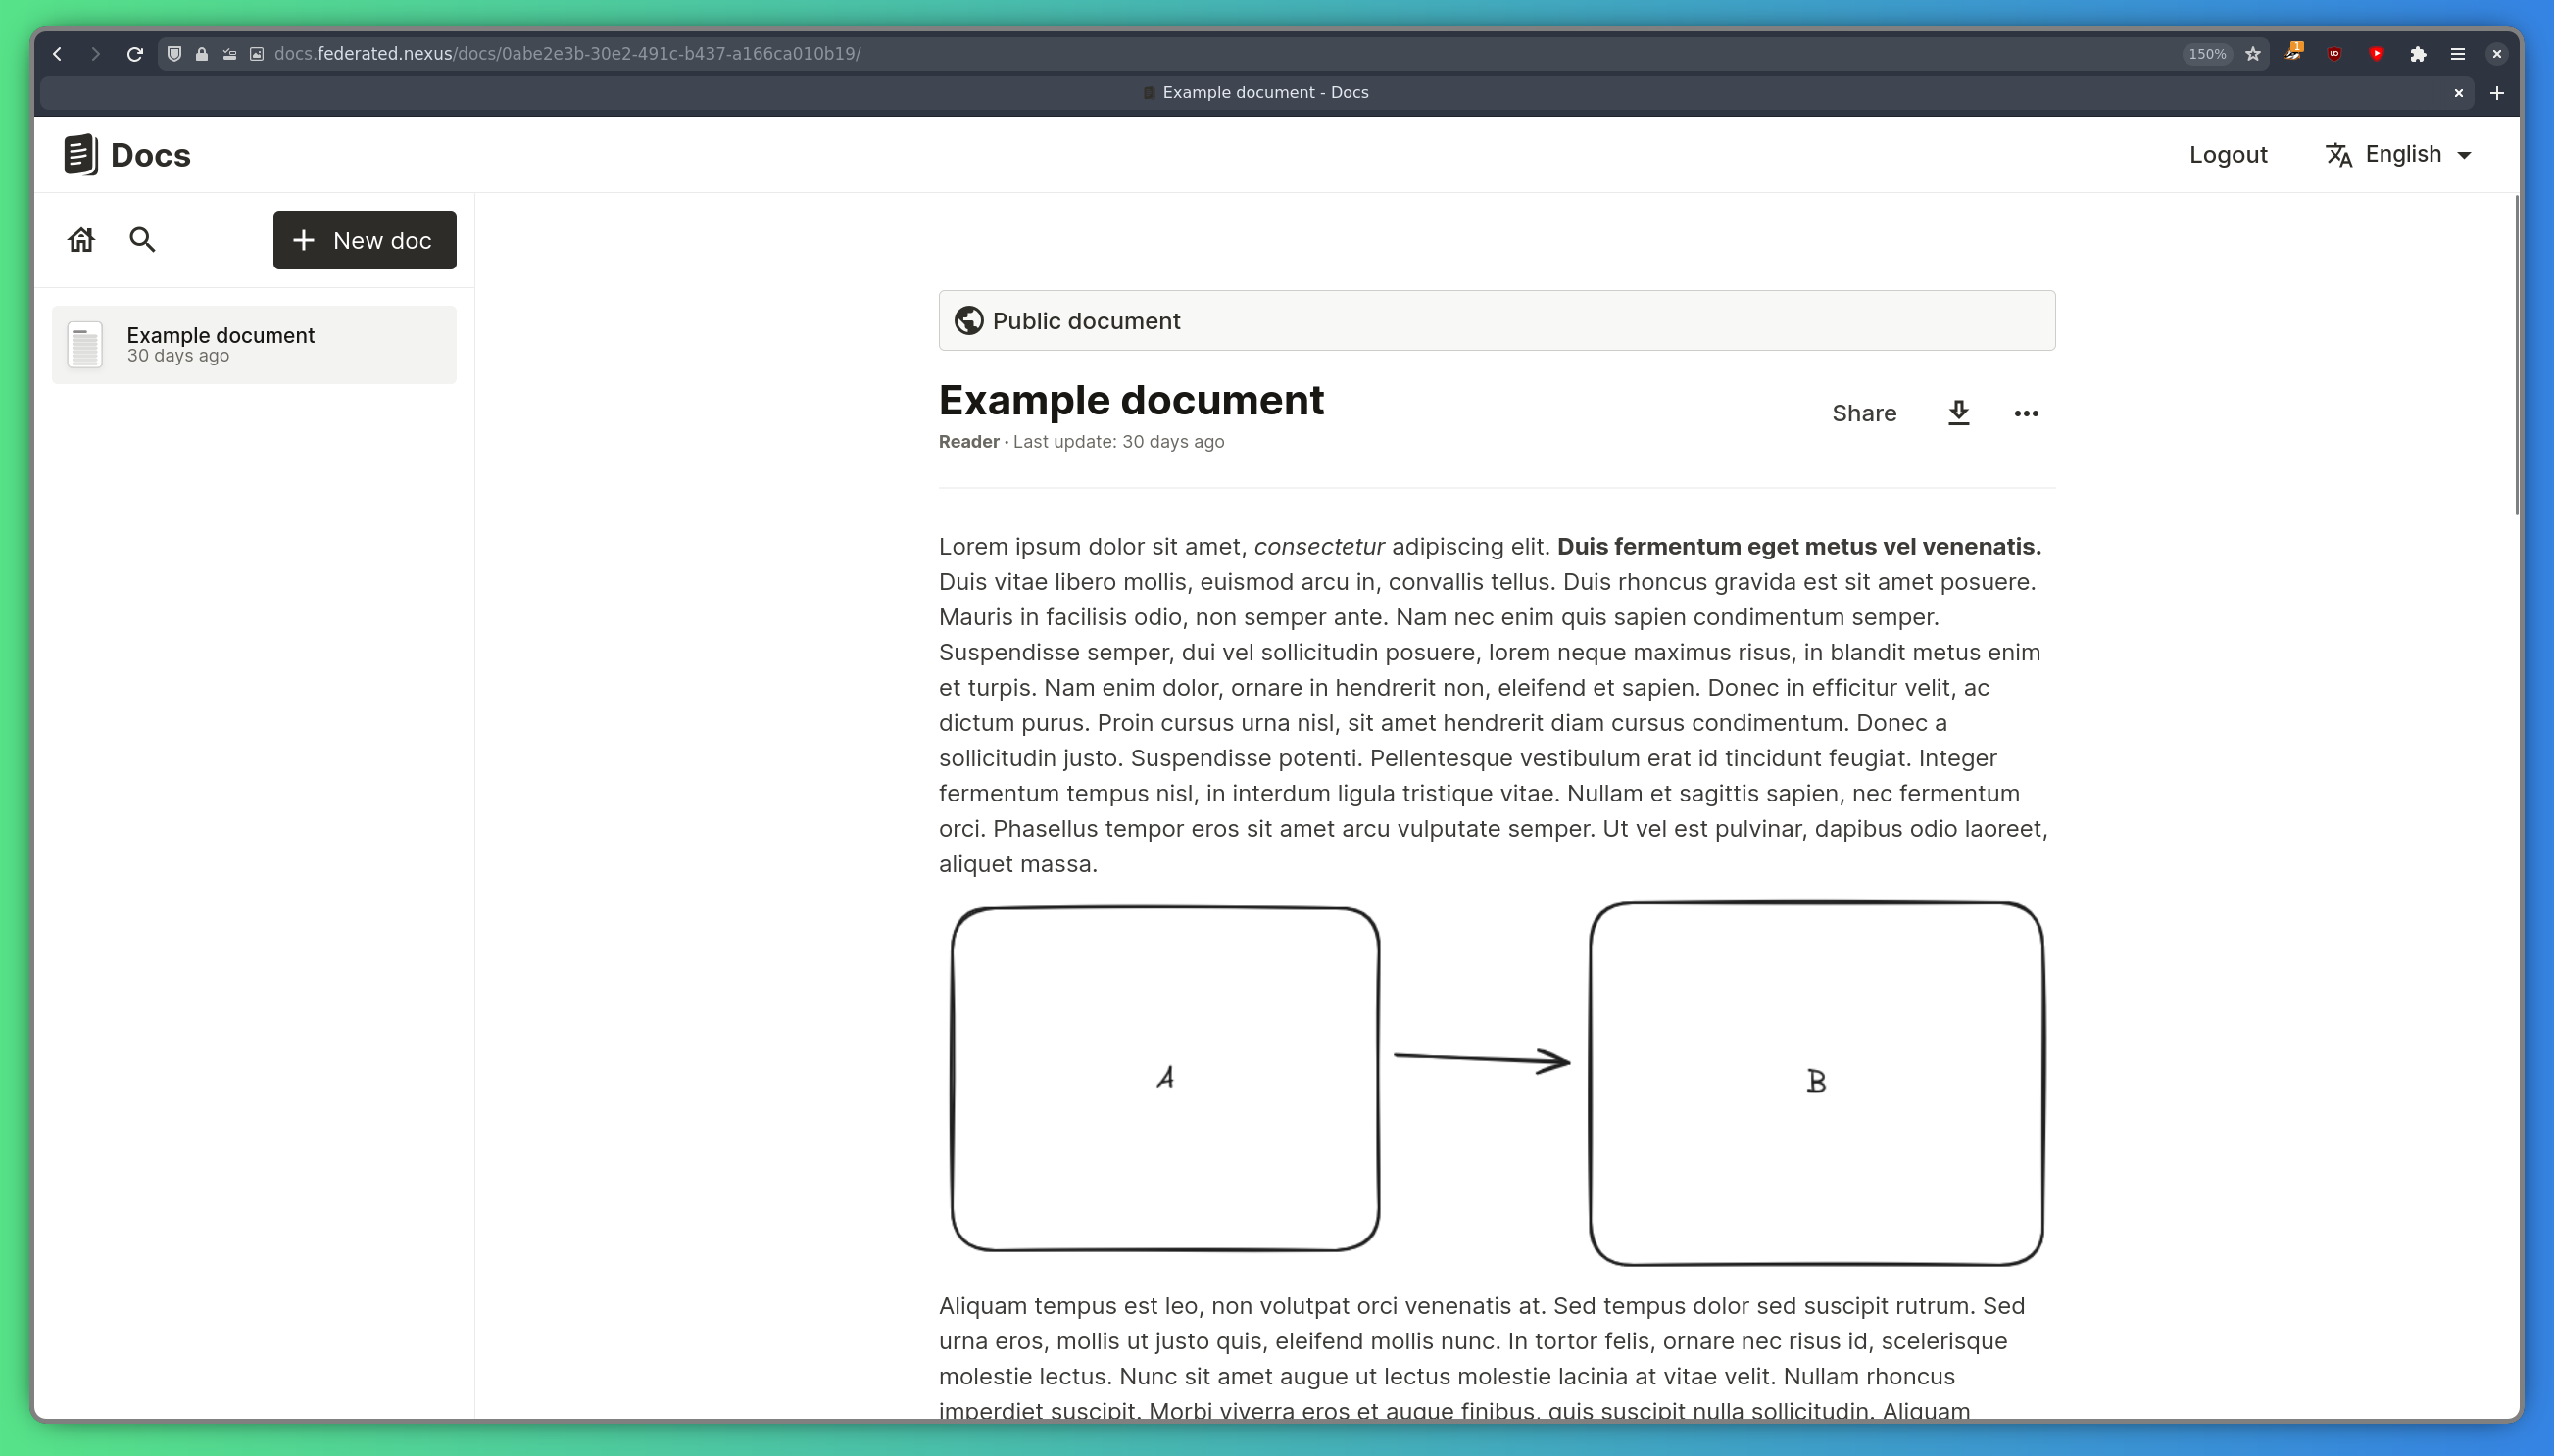Click the 150% zoom indicator

click(2205, 54)
